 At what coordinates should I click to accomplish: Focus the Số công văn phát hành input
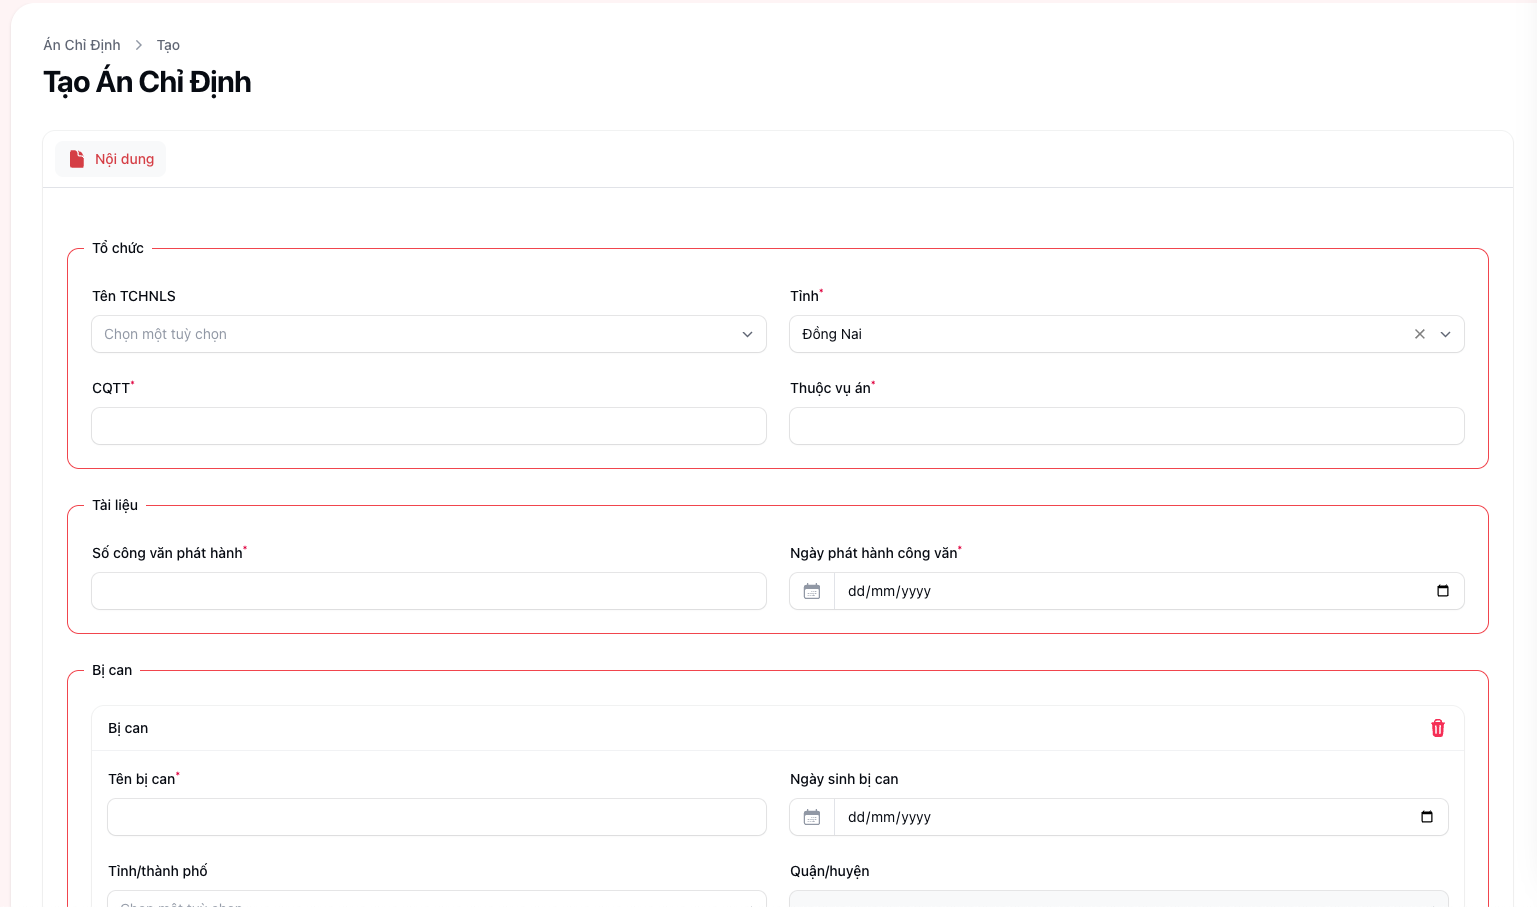(428, 591)
